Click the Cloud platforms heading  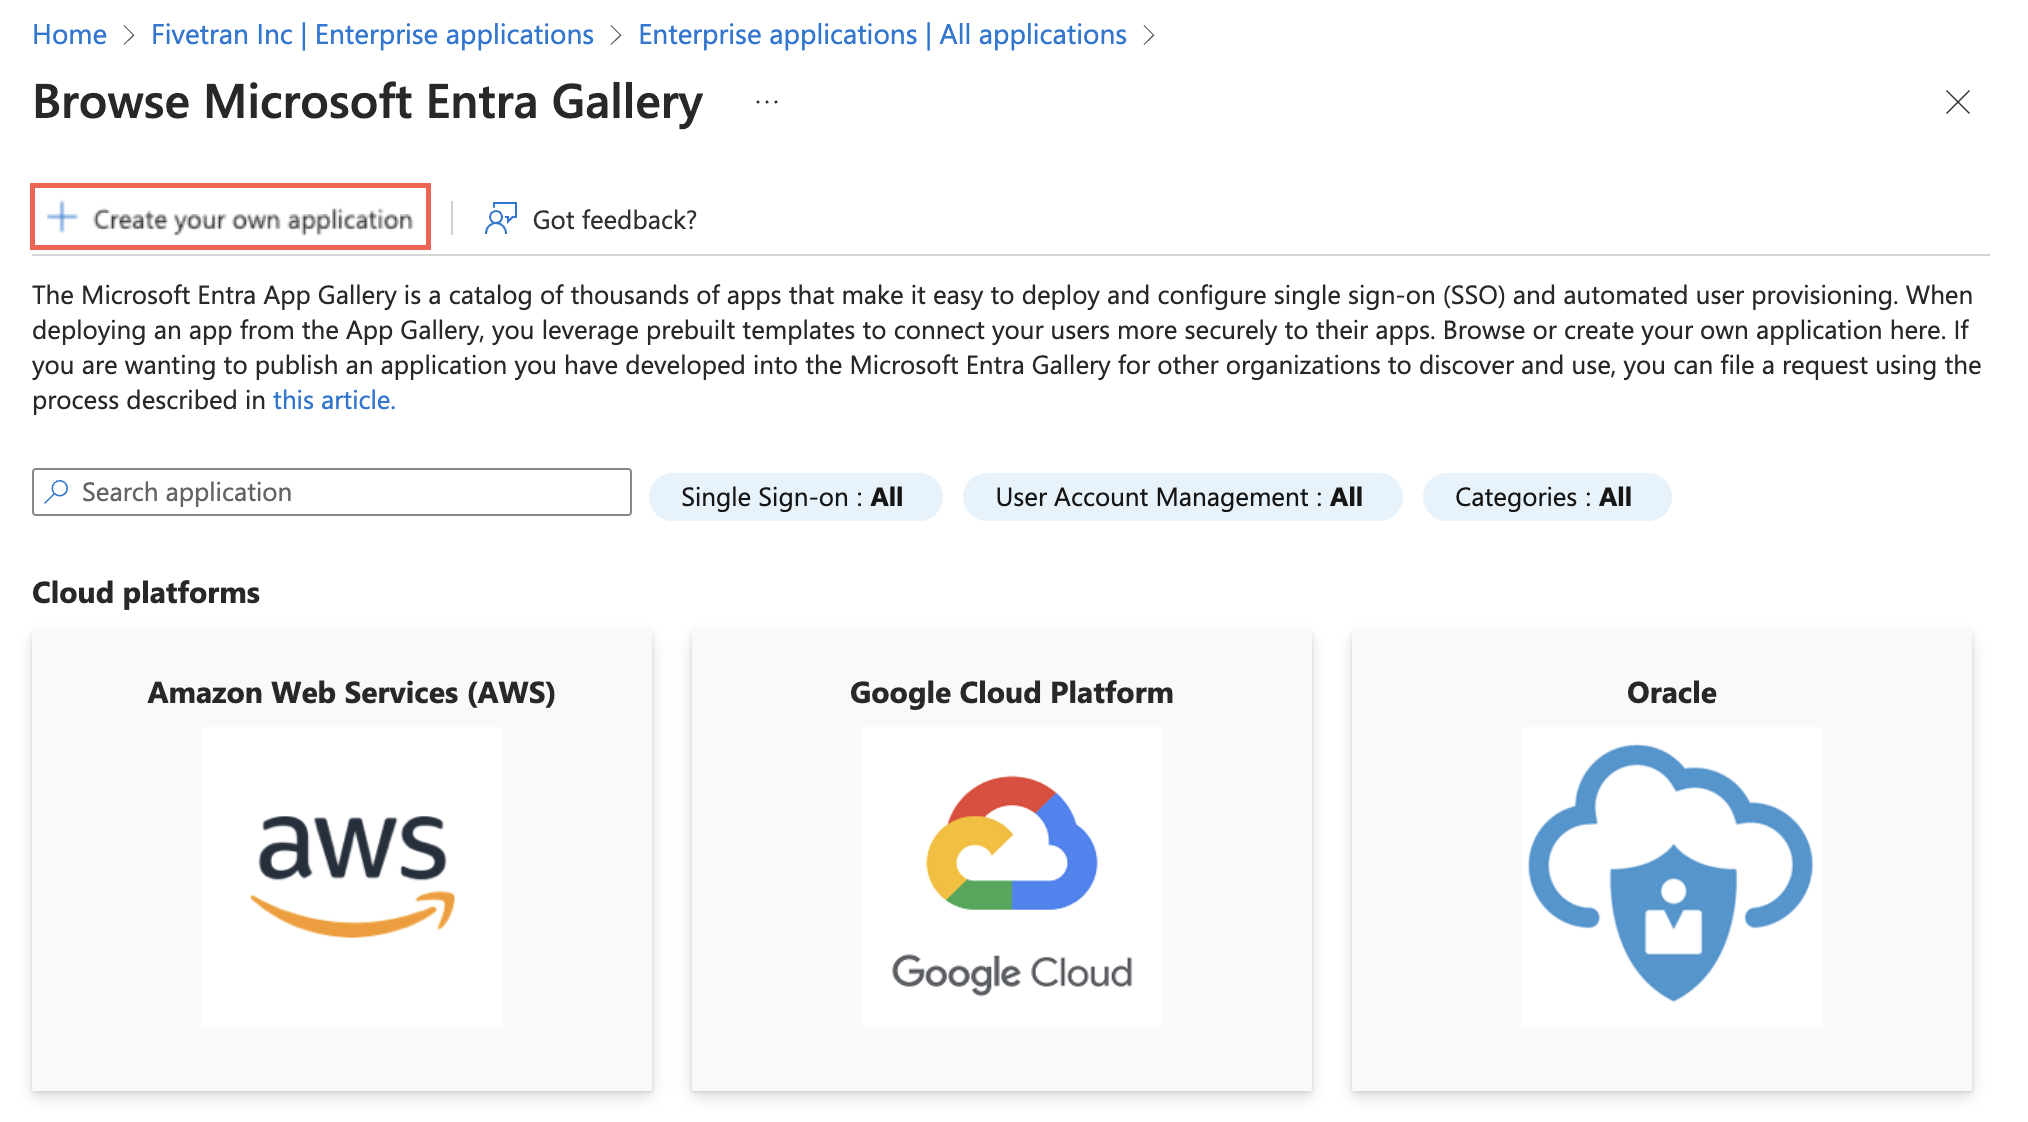point(146,593)
